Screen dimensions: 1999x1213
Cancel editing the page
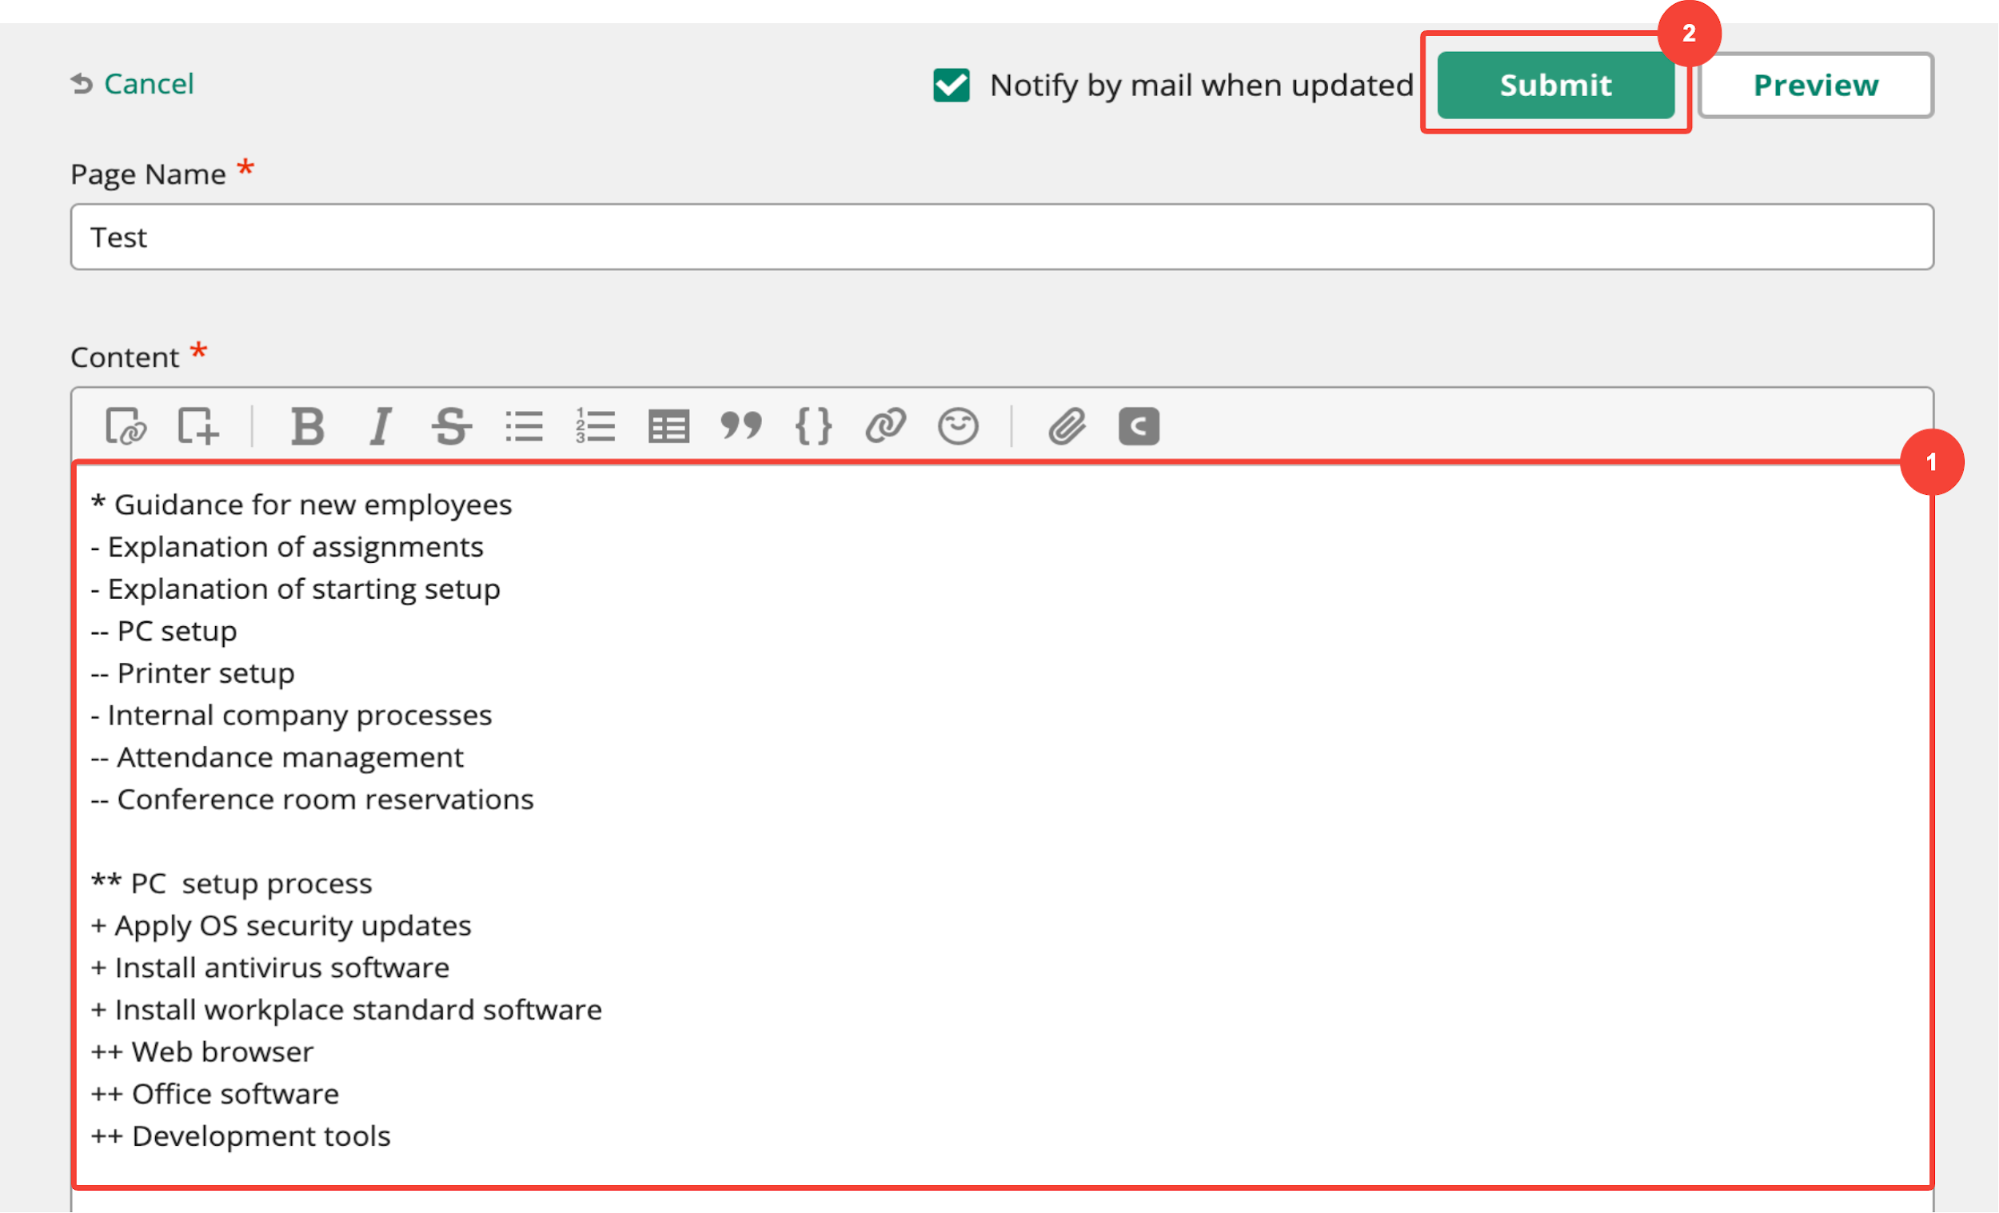[133, 84]
